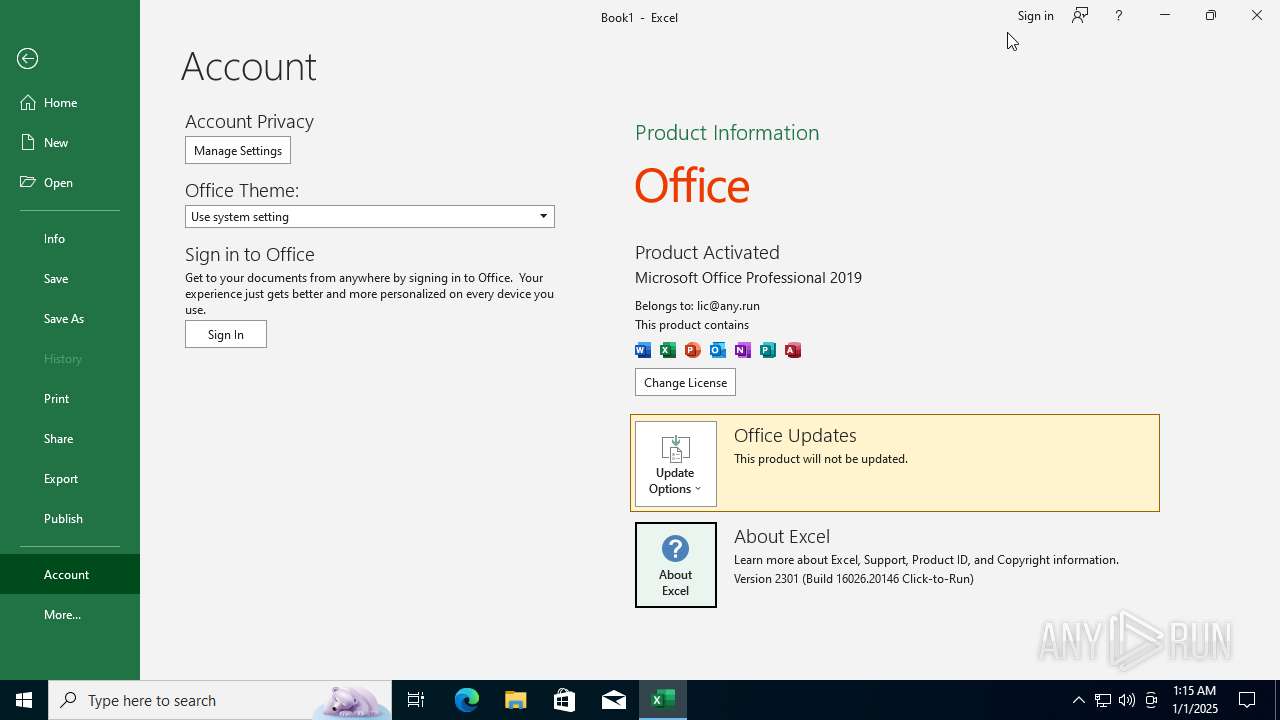This screenshot has height=720, width=1280.
Task: Open Microsoft Store from the taskbar
Action: coord(565,700)
